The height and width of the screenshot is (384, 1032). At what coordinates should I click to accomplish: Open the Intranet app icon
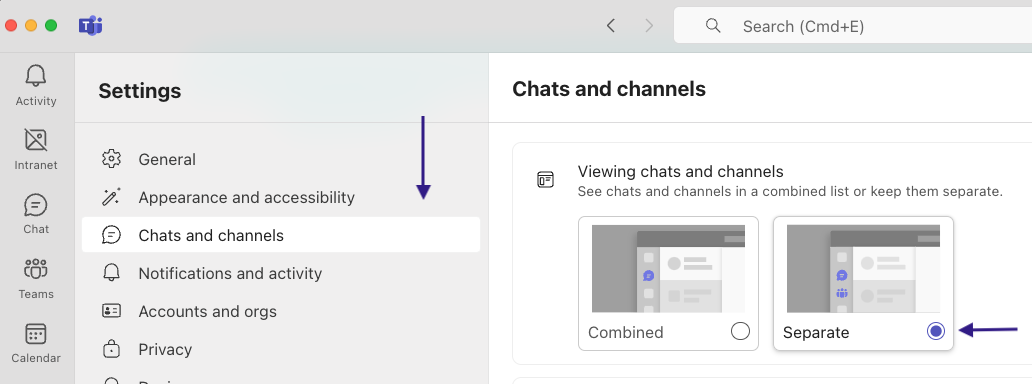36,140
